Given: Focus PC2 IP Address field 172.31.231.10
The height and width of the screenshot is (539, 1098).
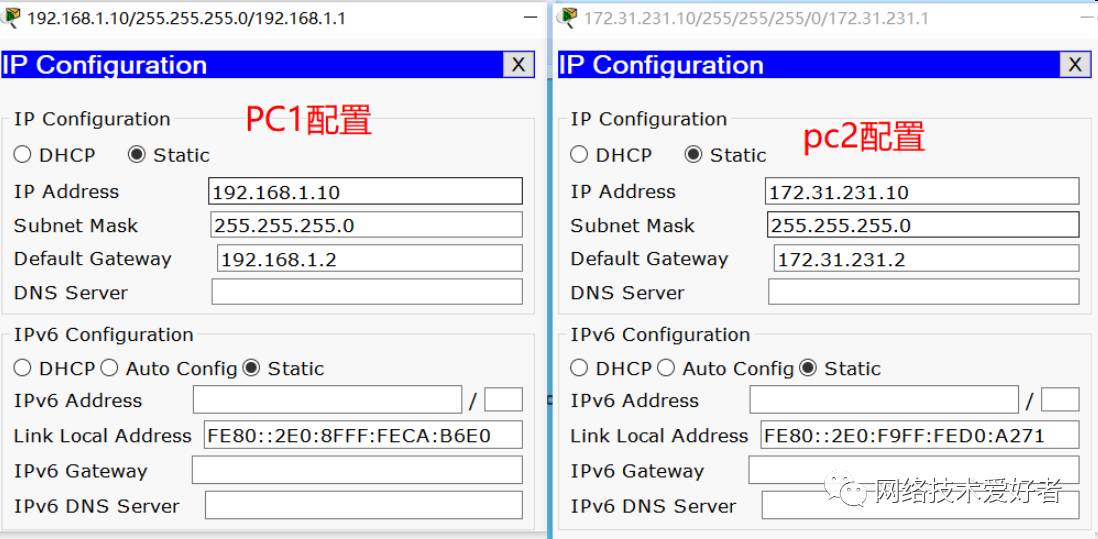Looking at the screenshot, I should pyautogui.click(x=923, y=191).
